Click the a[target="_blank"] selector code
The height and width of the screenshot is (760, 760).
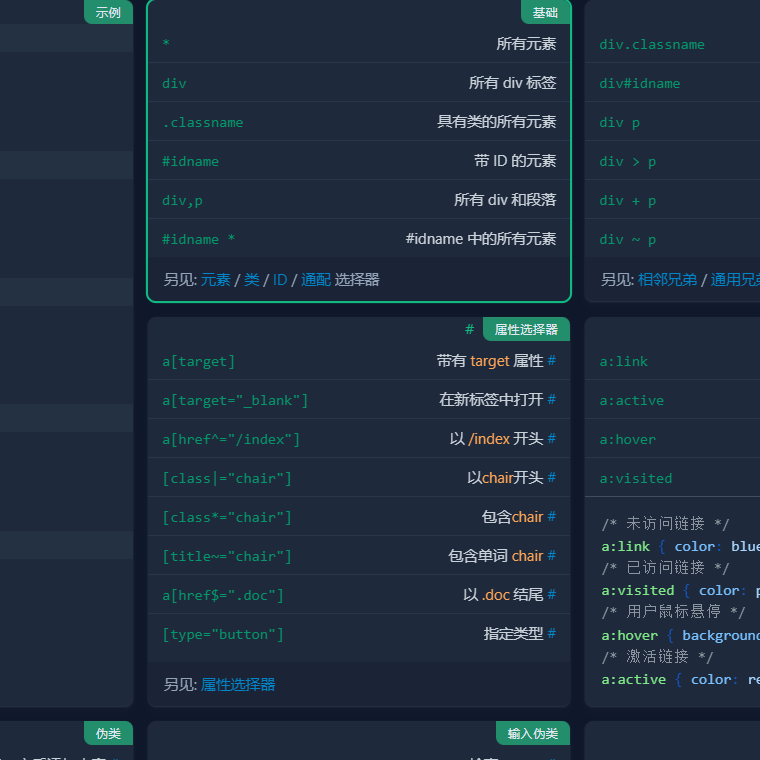[x=235, y=401]
